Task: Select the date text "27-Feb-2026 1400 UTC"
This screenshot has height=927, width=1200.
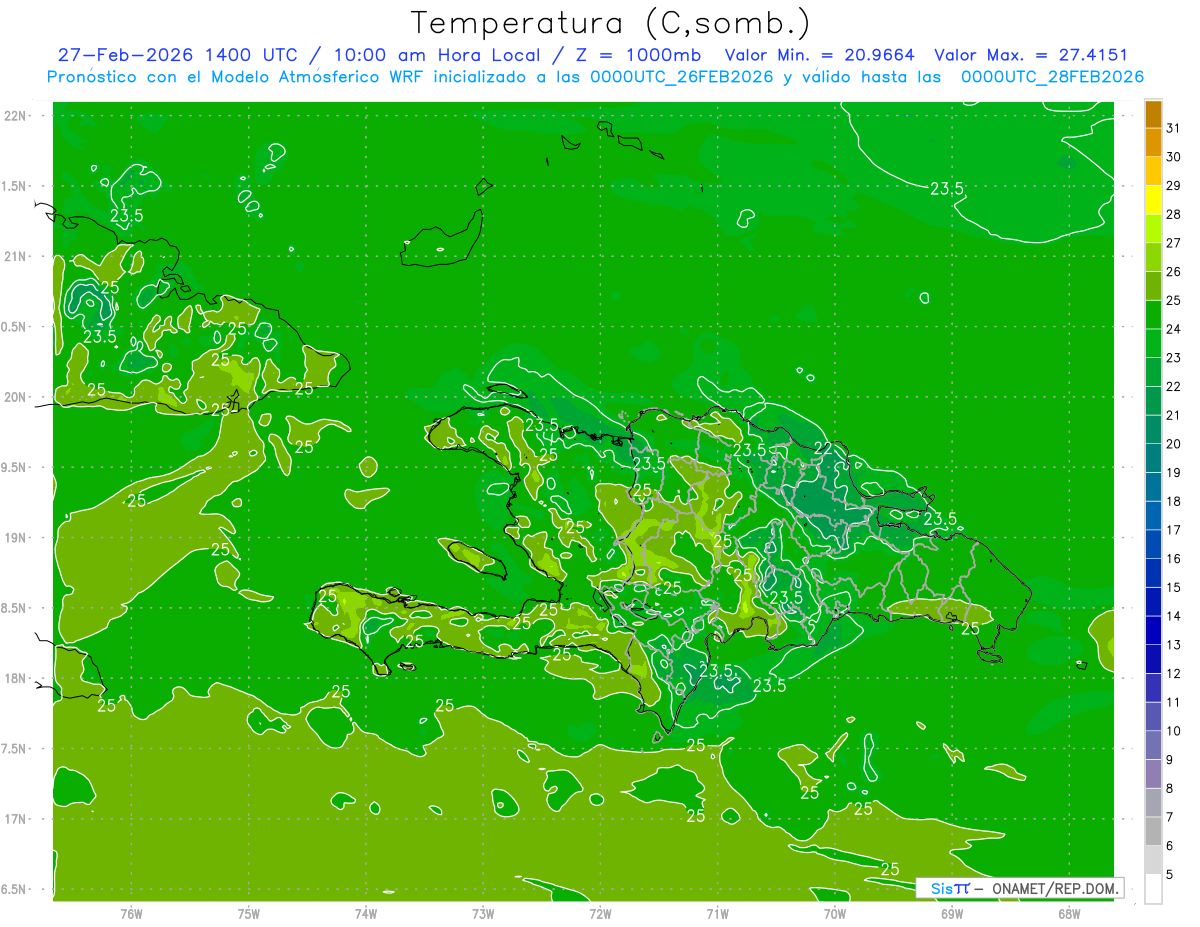Action: (x=179, y=55)
